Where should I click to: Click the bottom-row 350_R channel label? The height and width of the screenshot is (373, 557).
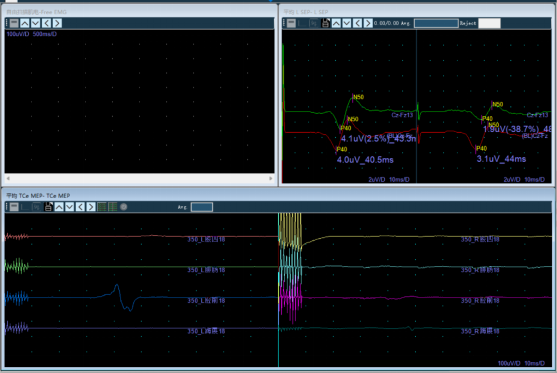click(480, 331)
